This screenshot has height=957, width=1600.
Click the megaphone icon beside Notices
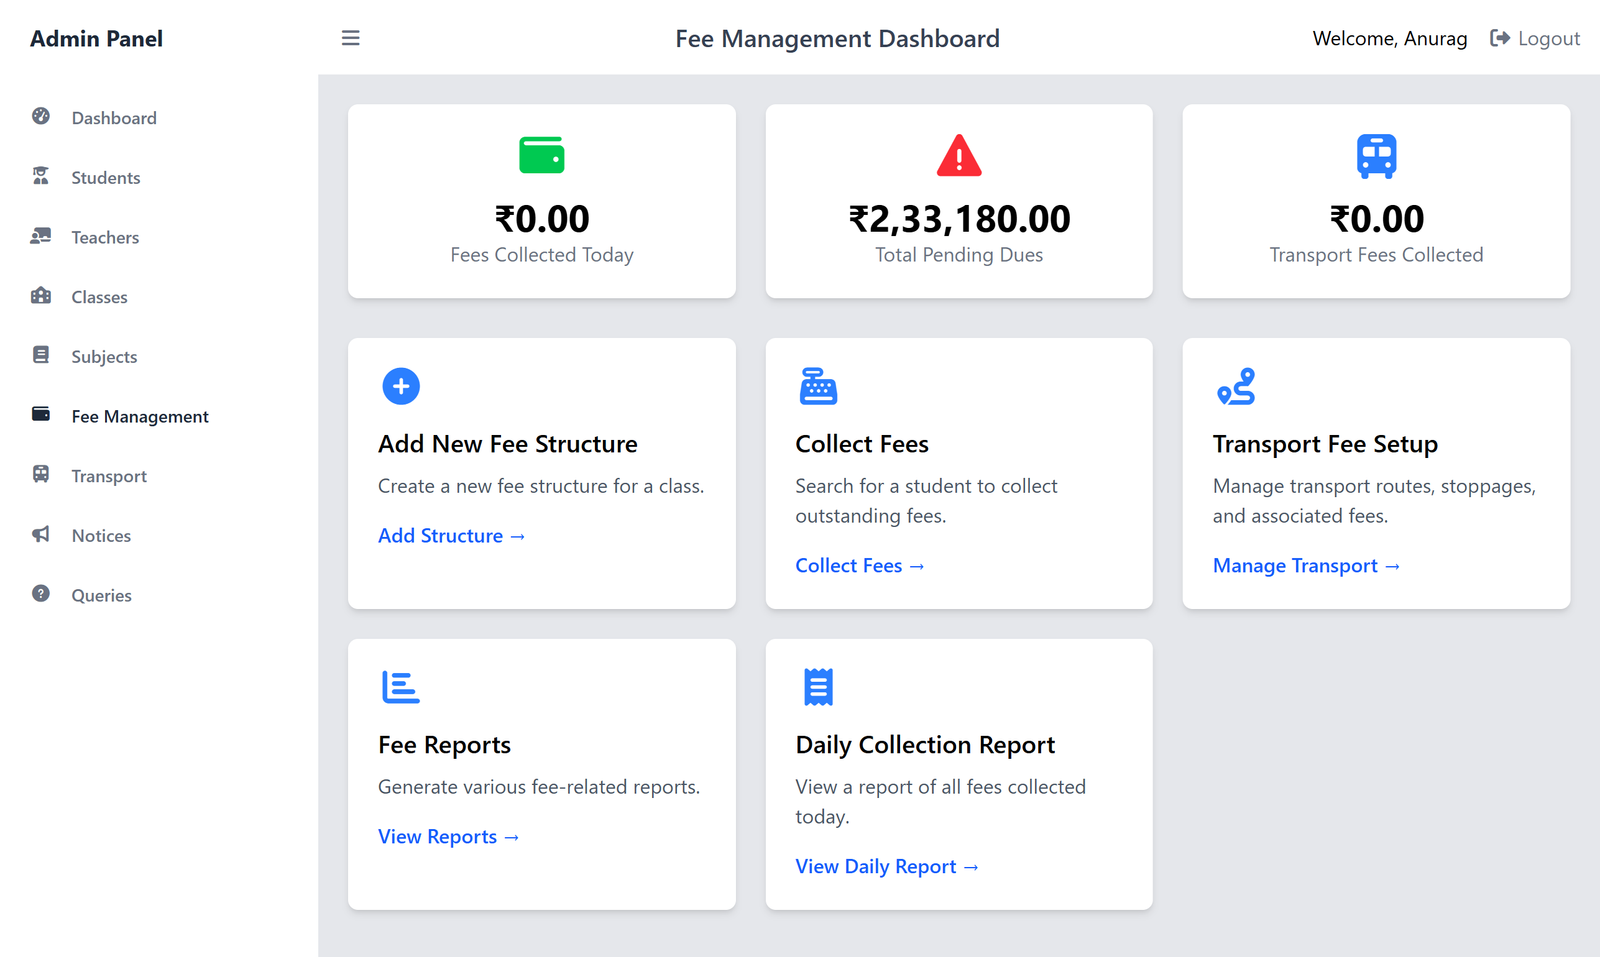point(40,534)
